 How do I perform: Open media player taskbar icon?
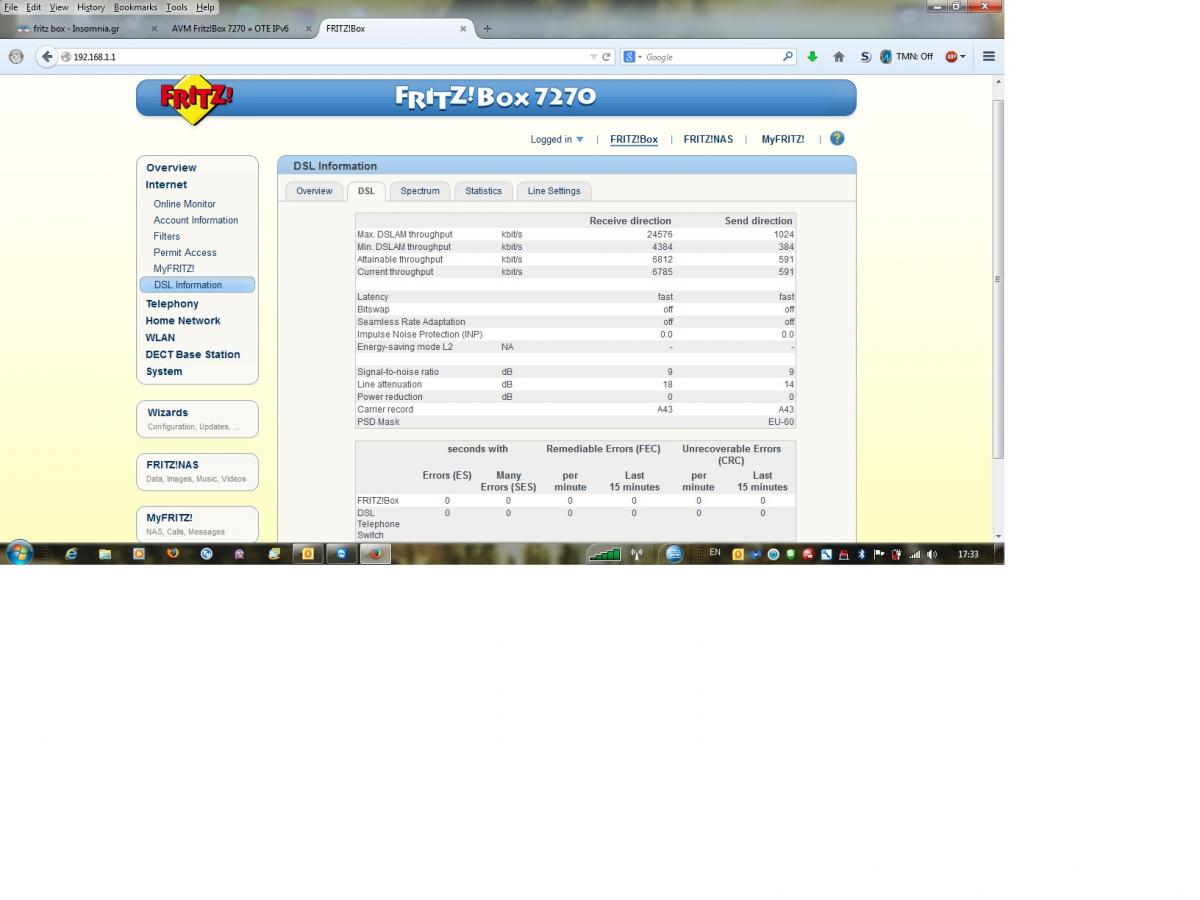(139, 553)
